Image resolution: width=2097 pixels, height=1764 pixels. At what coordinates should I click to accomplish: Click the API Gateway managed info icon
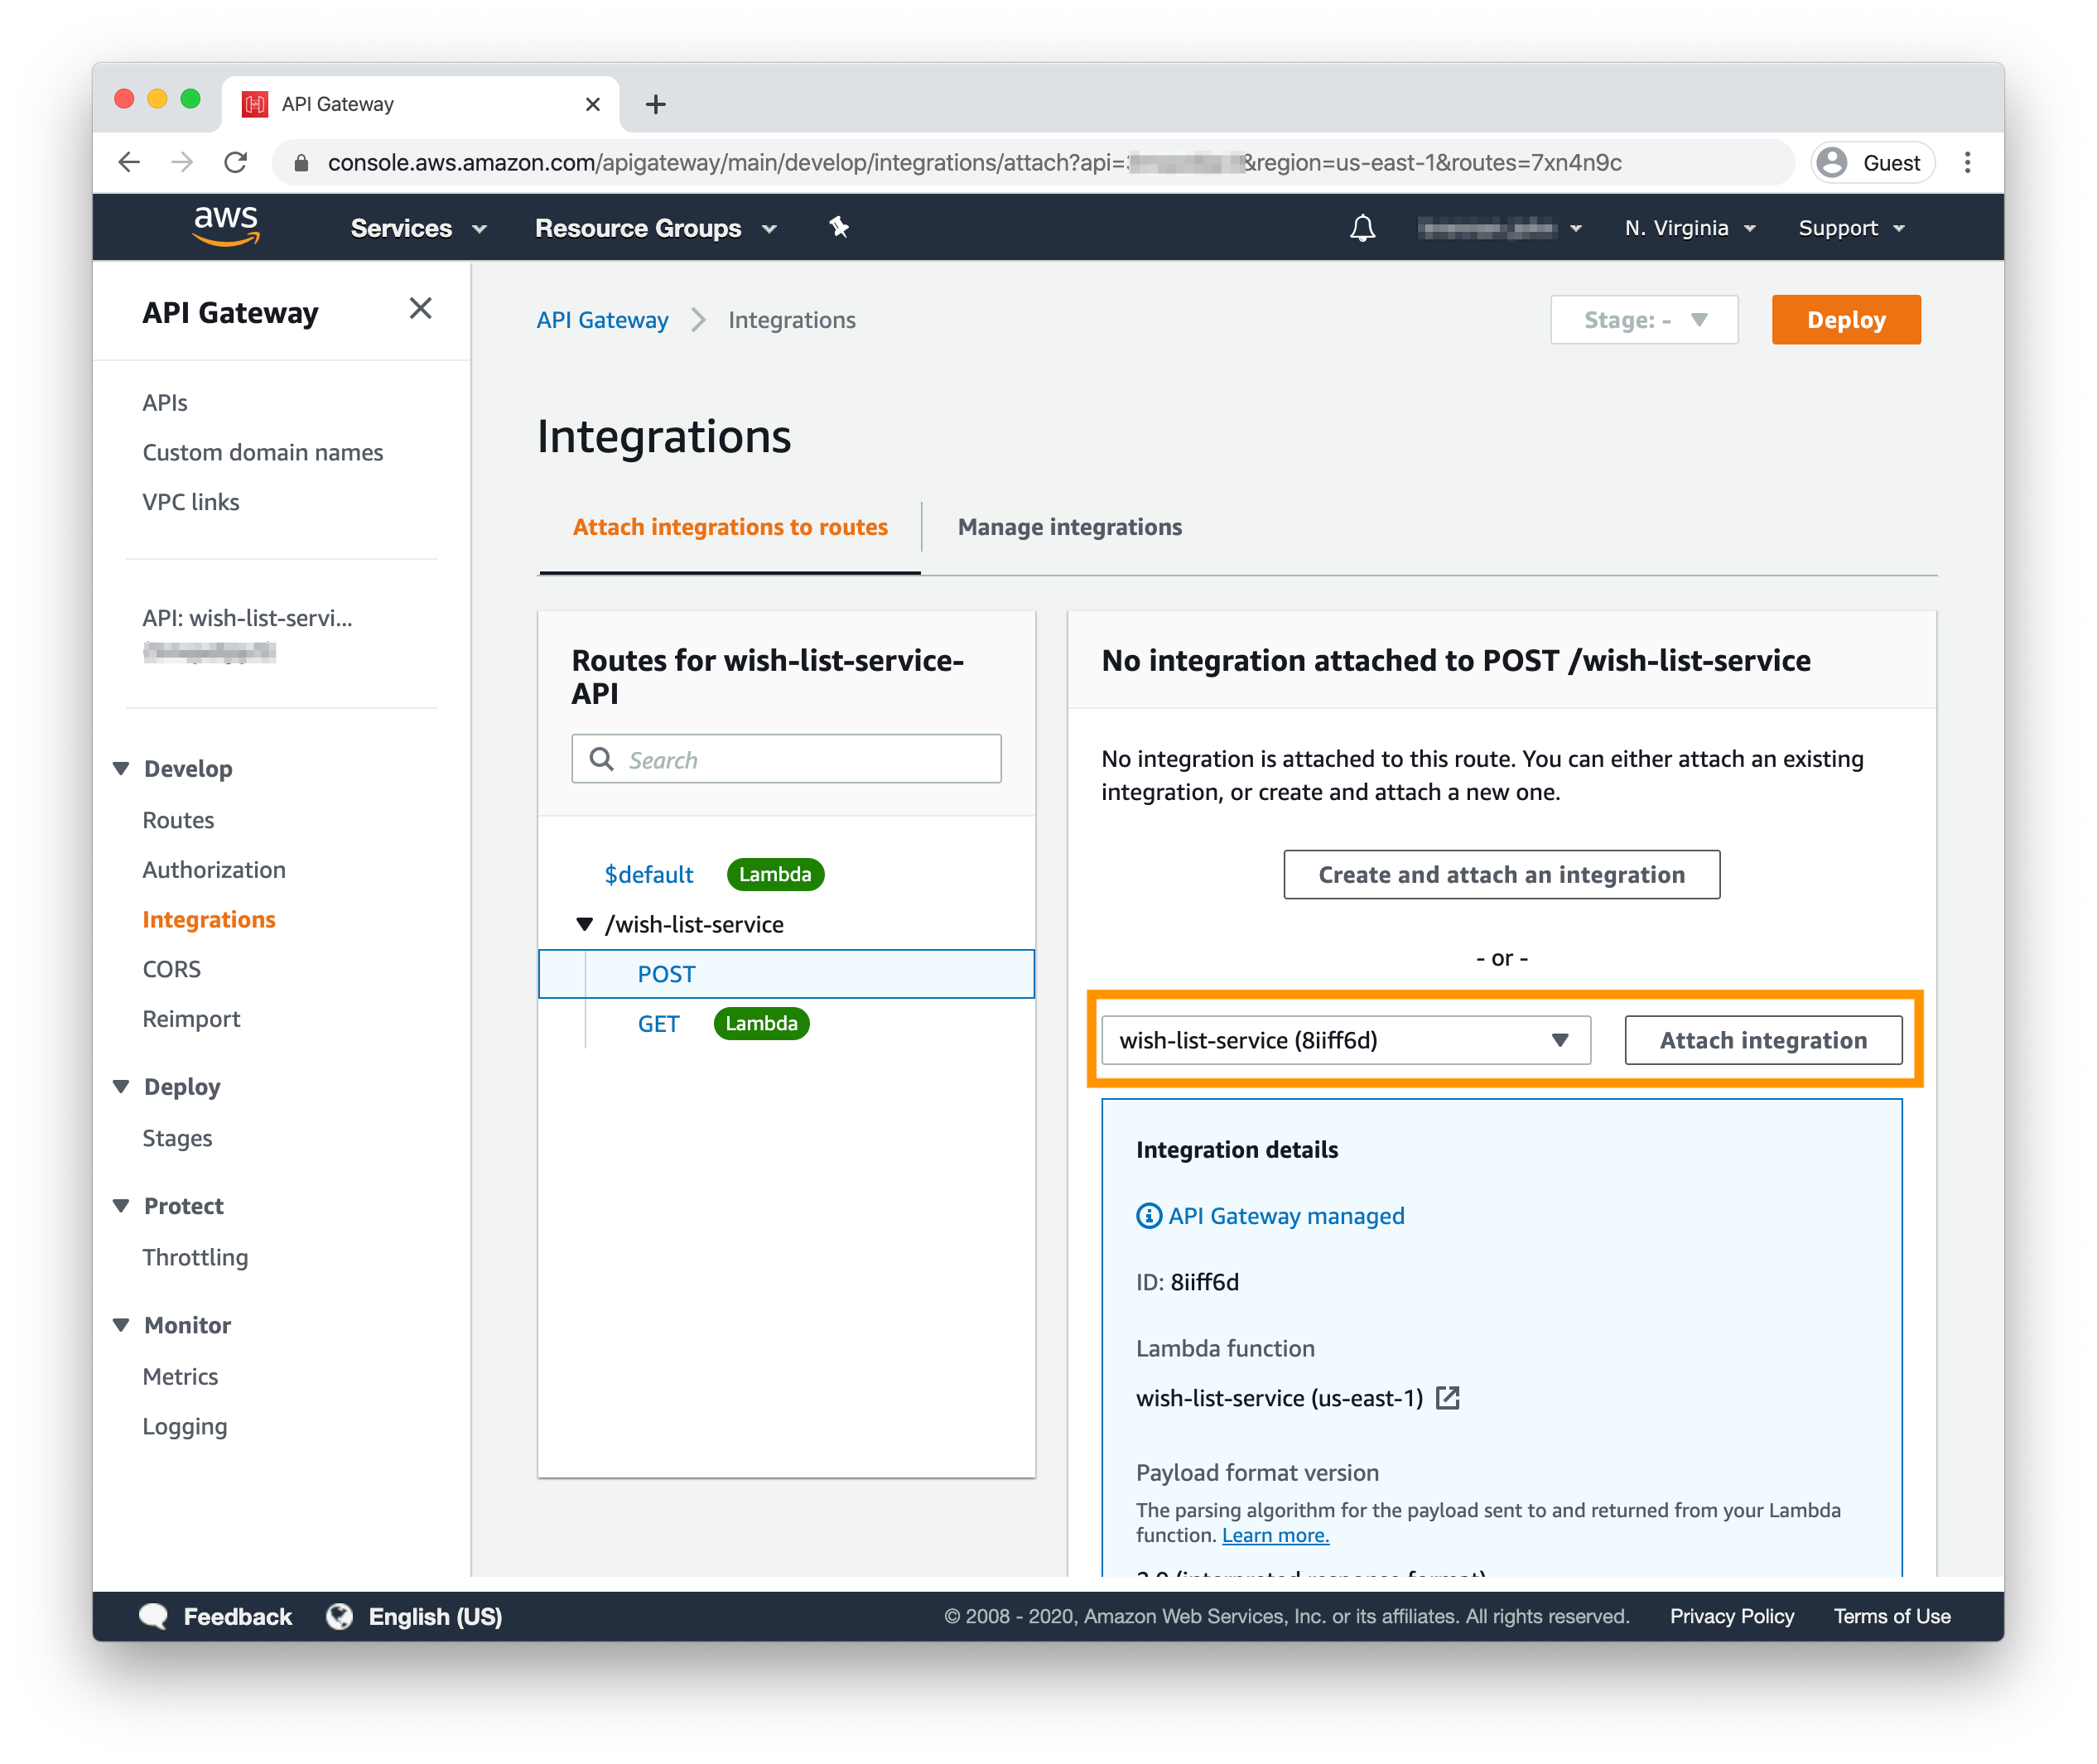point(1149,1216)
